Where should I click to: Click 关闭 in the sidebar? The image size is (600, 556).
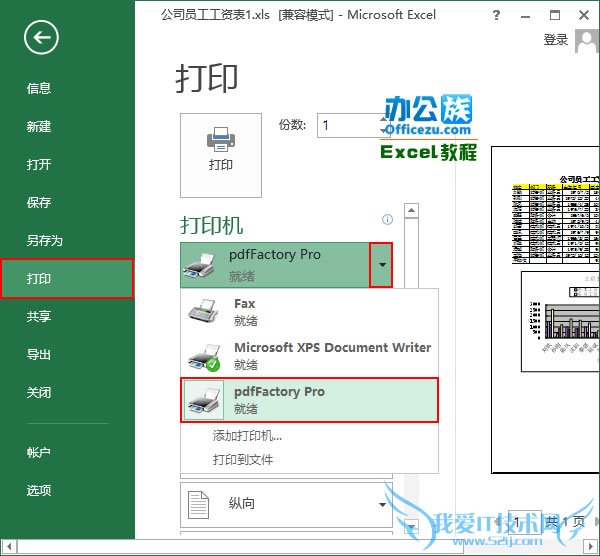coord(39,392)
